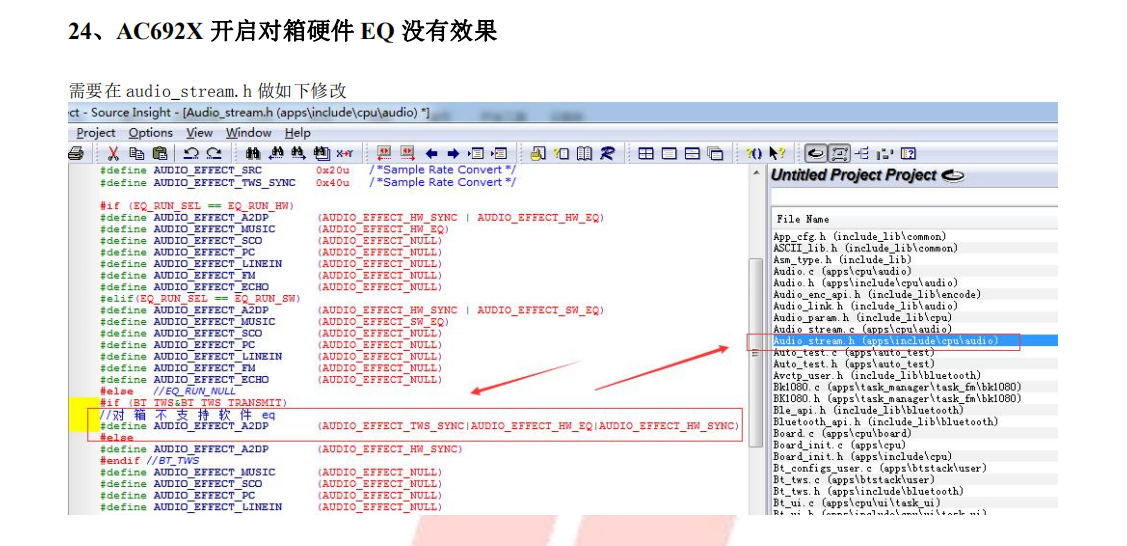
Task: Click the project file name search field
Action: (914, 197)
